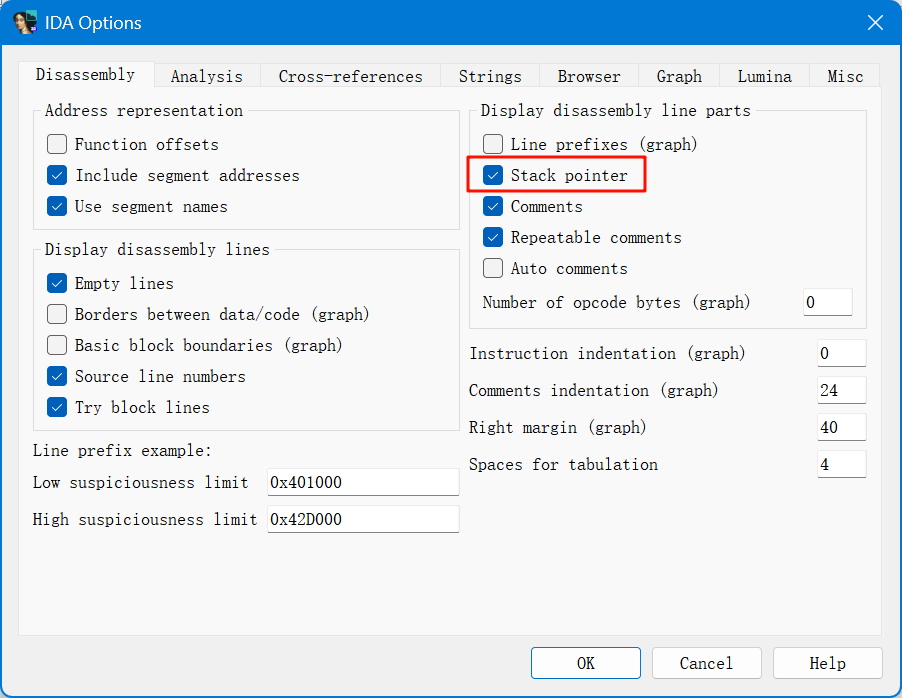The width and height of the screenshot is (902, 698).
Task: Enable Line prefixes (graph) checkbox
Action: pyautogui.click(x=493, y=144)
